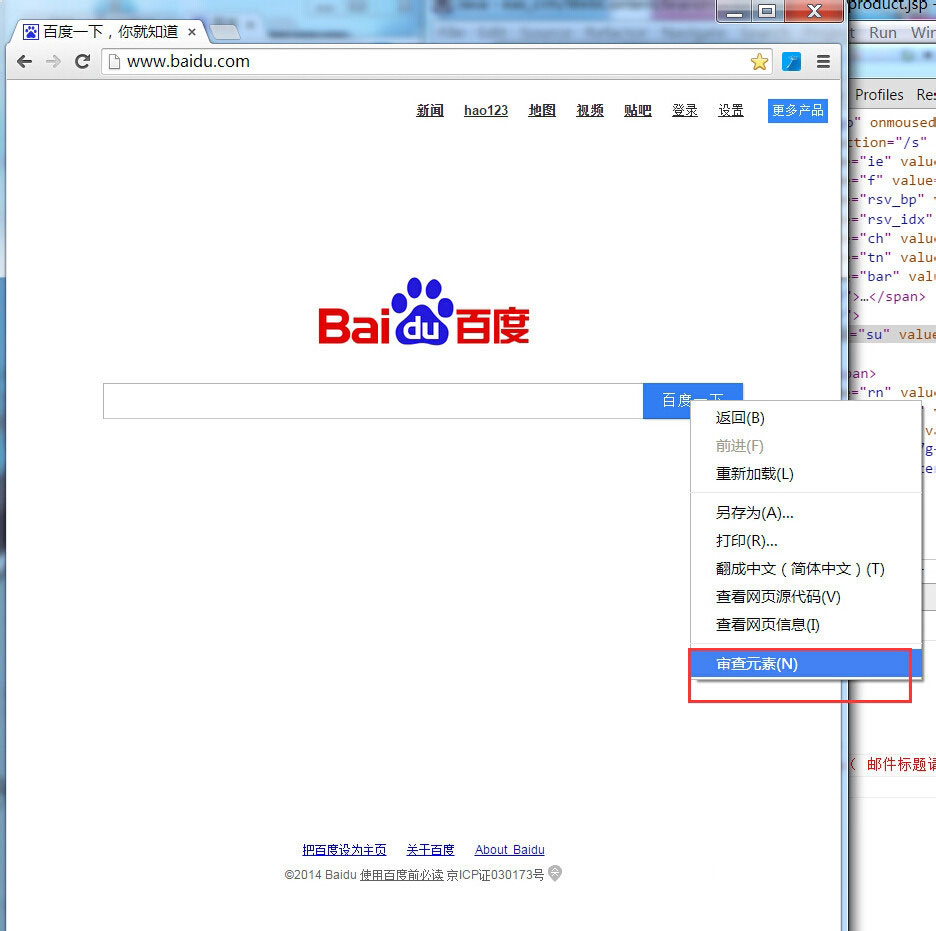Choose 另存为(A)... from the context menu
This screenshot has height=931, width=936.
806,513
